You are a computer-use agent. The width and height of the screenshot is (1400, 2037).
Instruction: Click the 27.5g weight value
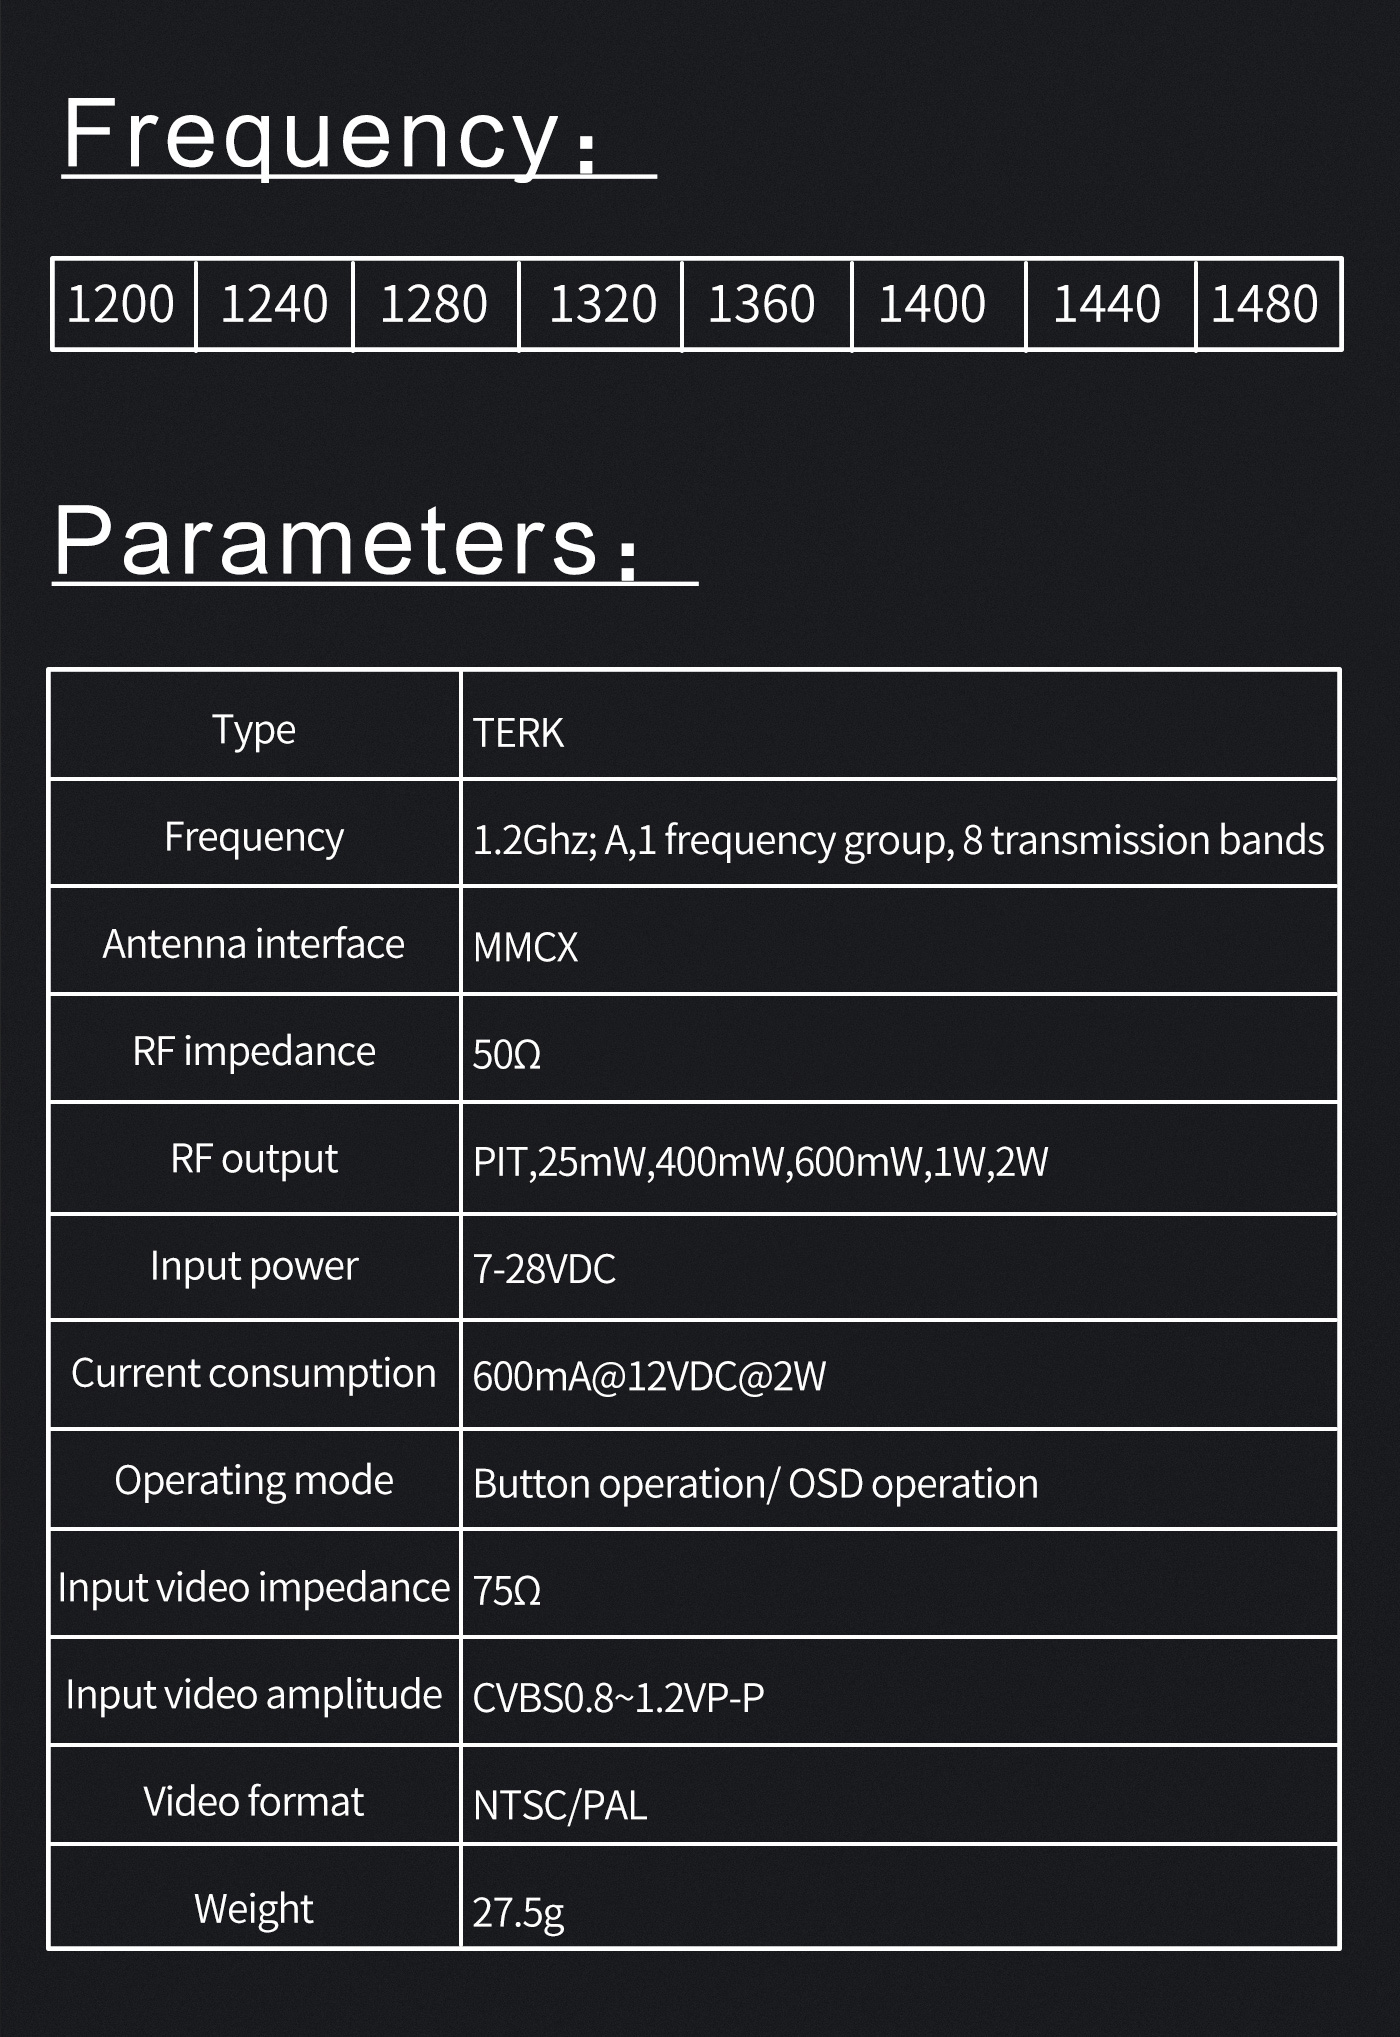point(518,1913)
